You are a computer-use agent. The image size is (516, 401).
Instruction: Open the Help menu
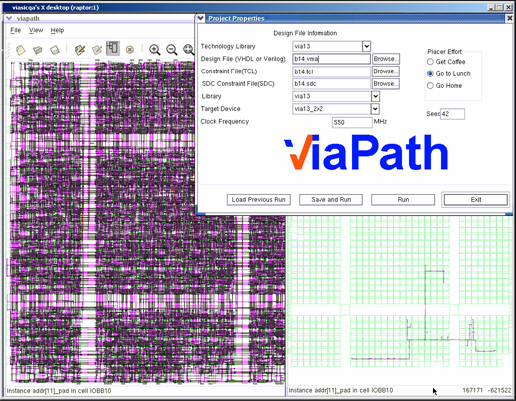coord(57,30)
